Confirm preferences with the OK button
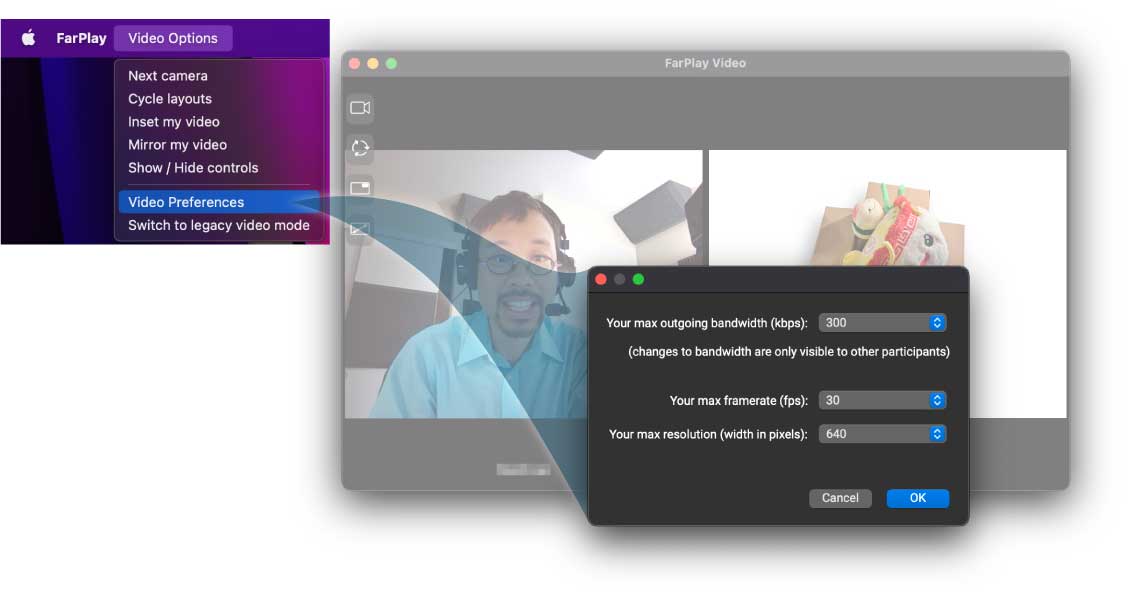This screenshot has width=1132, height=596. point(917,498)
